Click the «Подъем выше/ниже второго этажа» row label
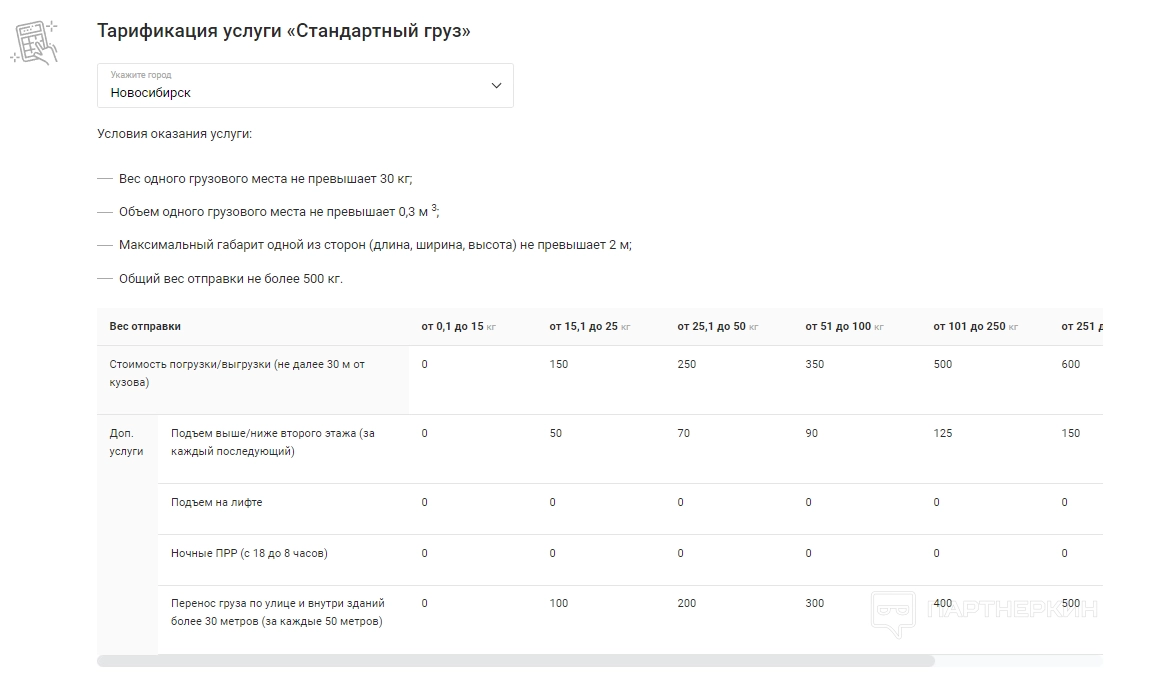 (272, 442)
